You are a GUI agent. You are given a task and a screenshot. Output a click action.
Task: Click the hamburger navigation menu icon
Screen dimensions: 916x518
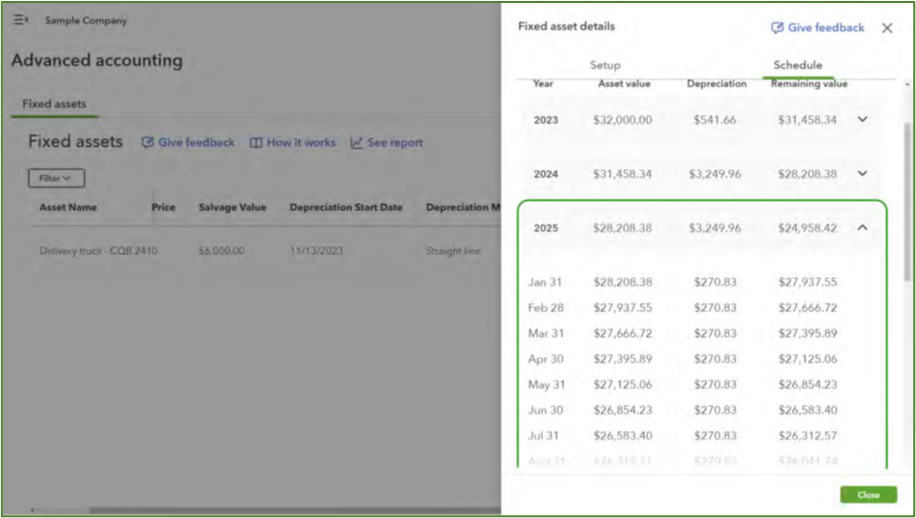[20, 20]
